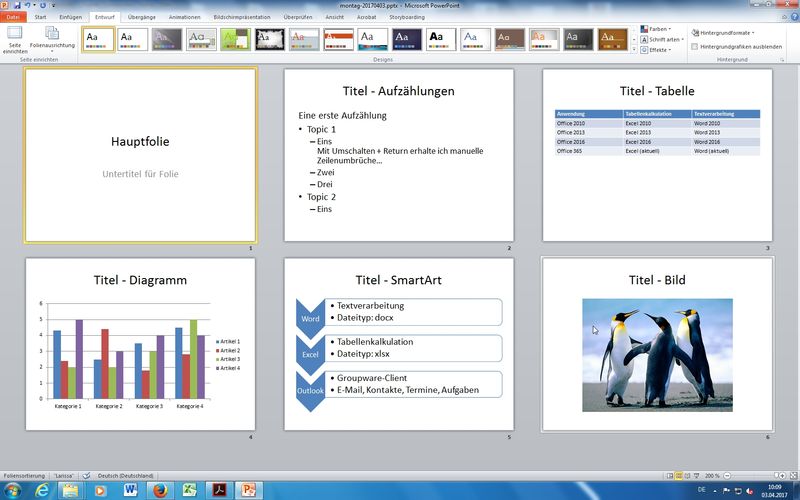Apply the teal-stripe design theme
Viewport: 800px width, 500px height.
pos(373,39)
